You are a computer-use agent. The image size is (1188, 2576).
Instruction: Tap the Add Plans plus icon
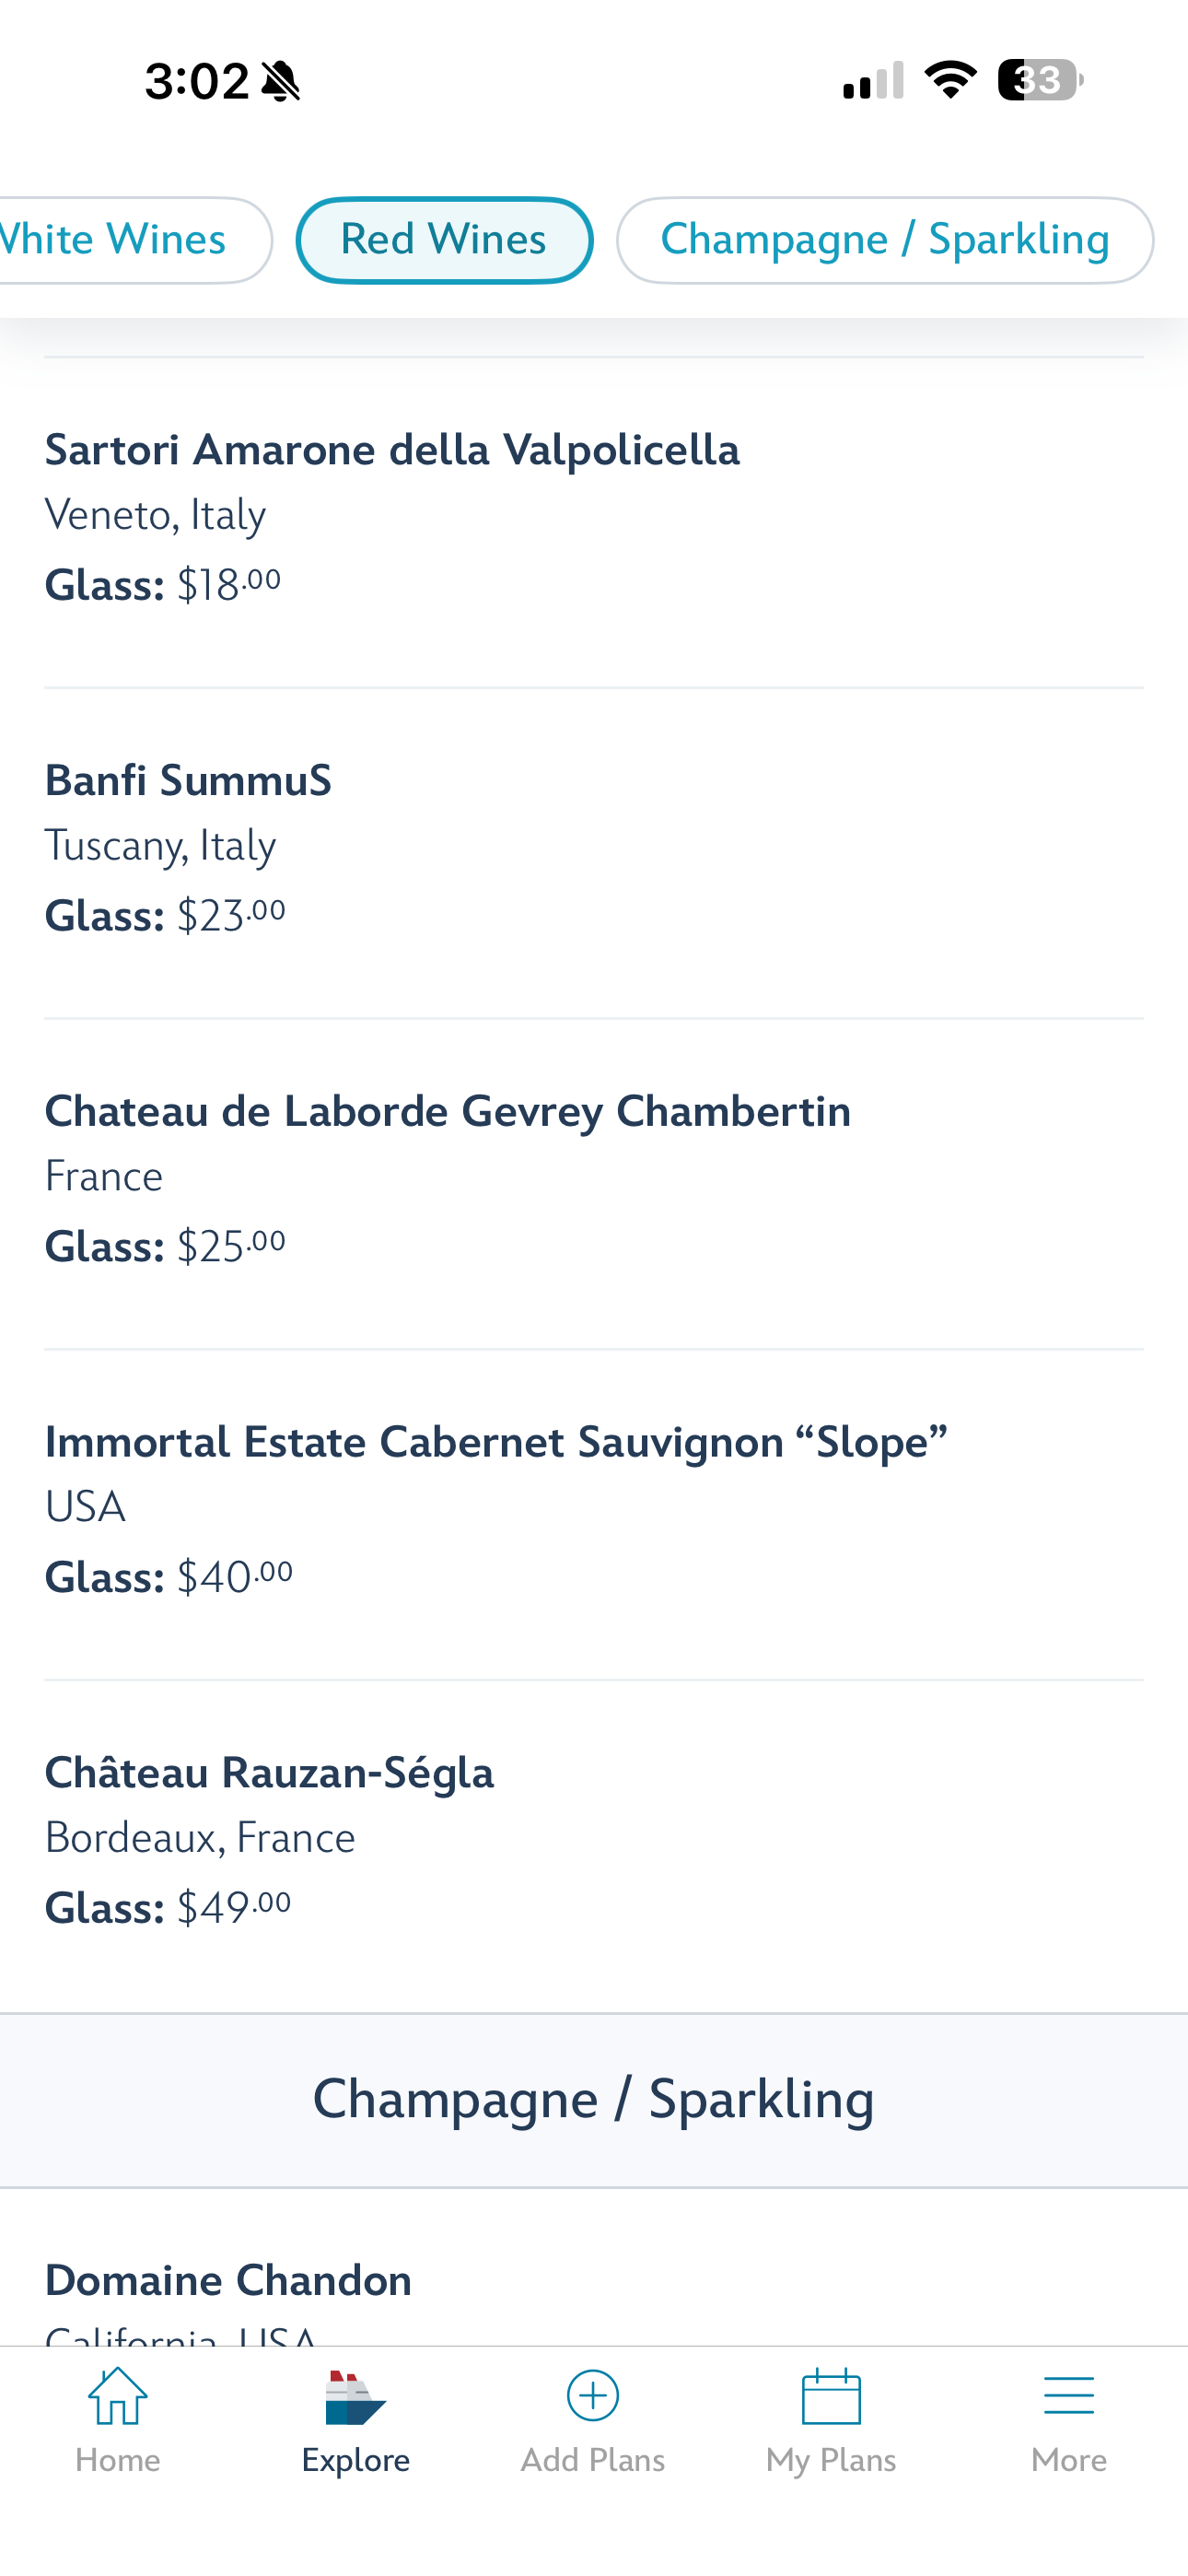tap(593, 2396)
